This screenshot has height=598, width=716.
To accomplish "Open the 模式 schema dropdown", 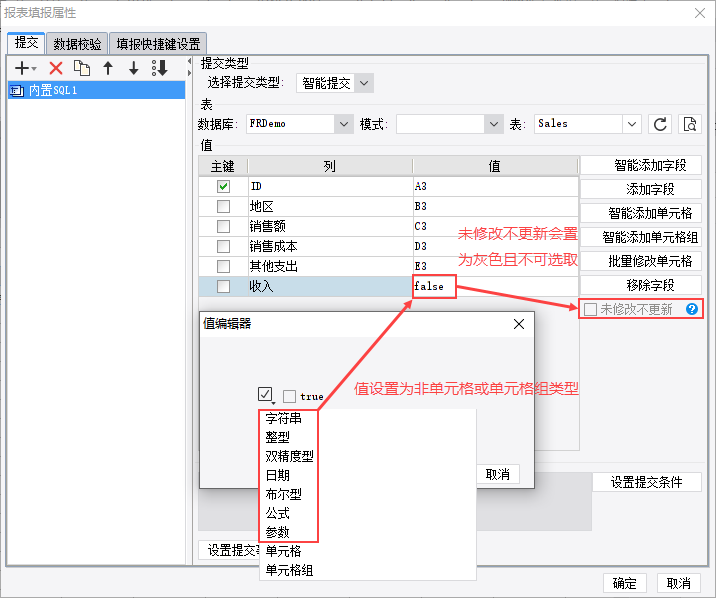I will 494,124.
